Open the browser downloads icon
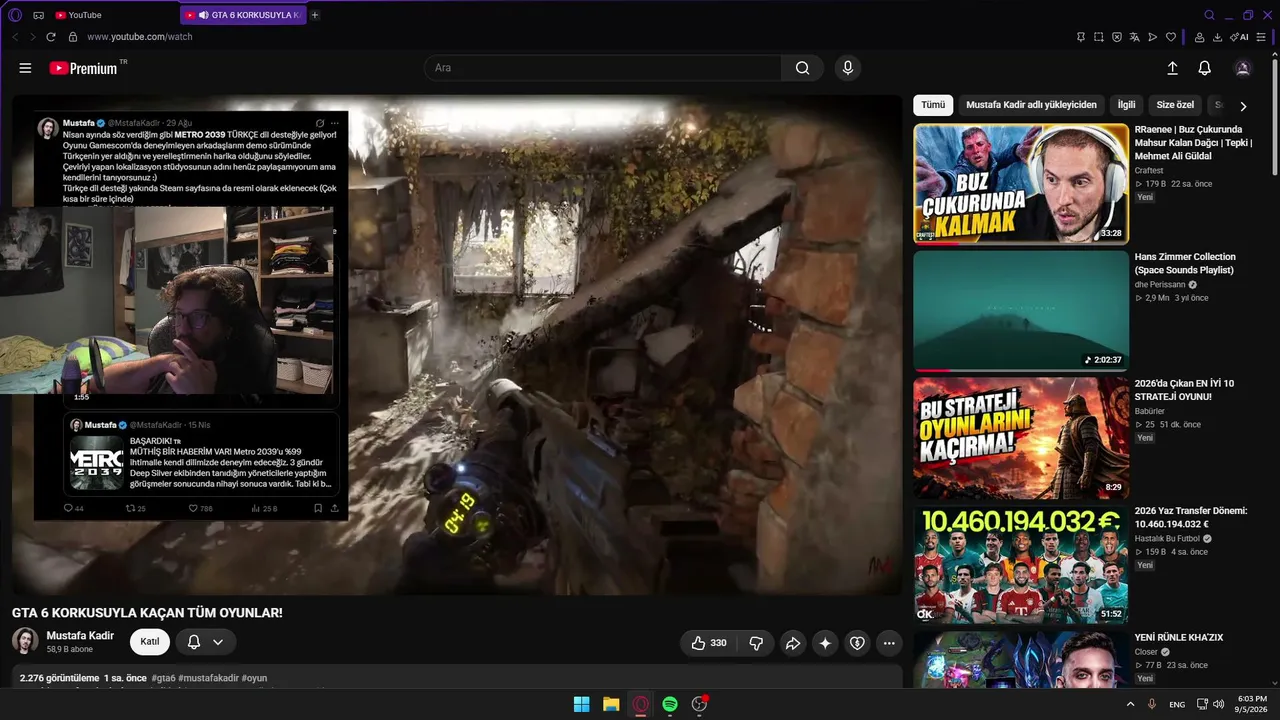1280x720 pixels. point(1217,37)
